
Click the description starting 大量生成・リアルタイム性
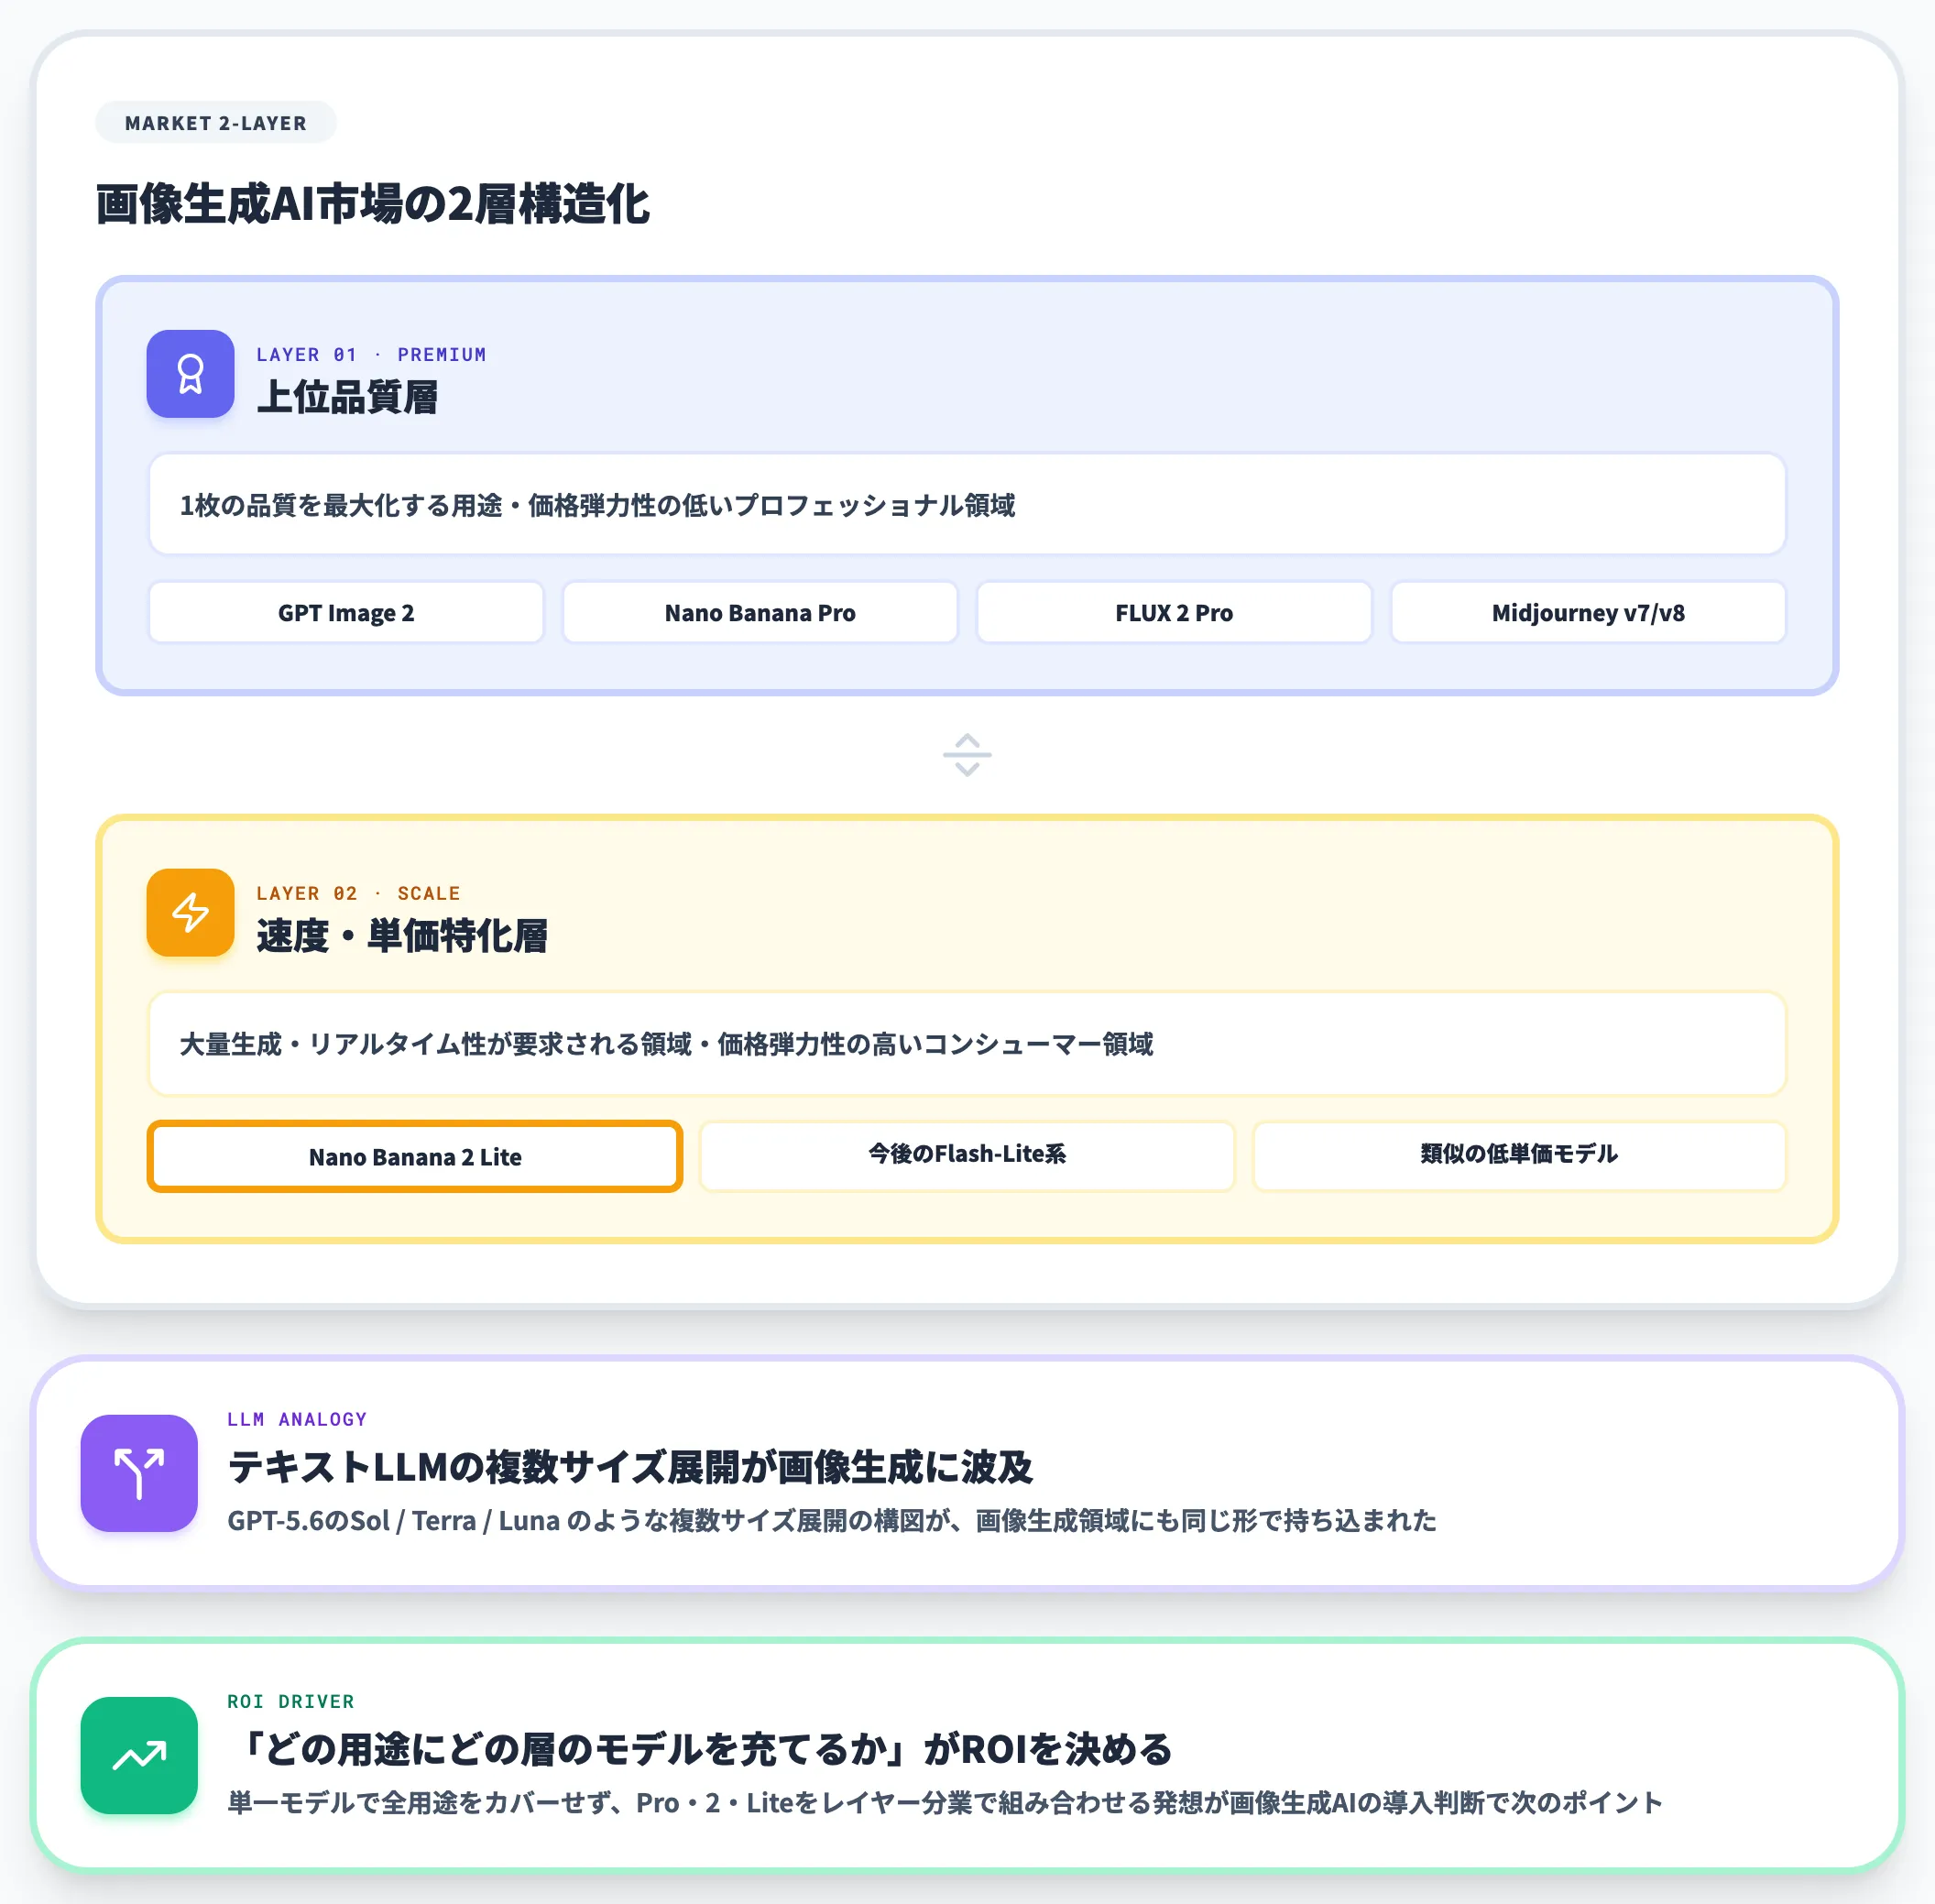666,1044
